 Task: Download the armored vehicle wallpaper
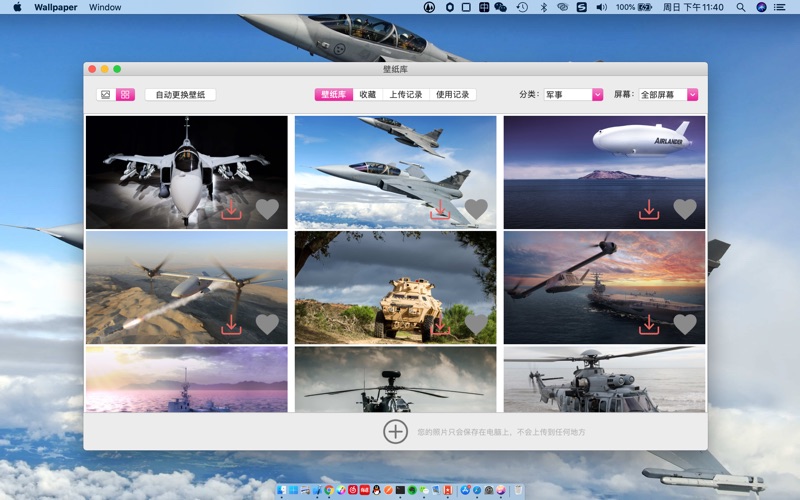(x=440, y=324)
